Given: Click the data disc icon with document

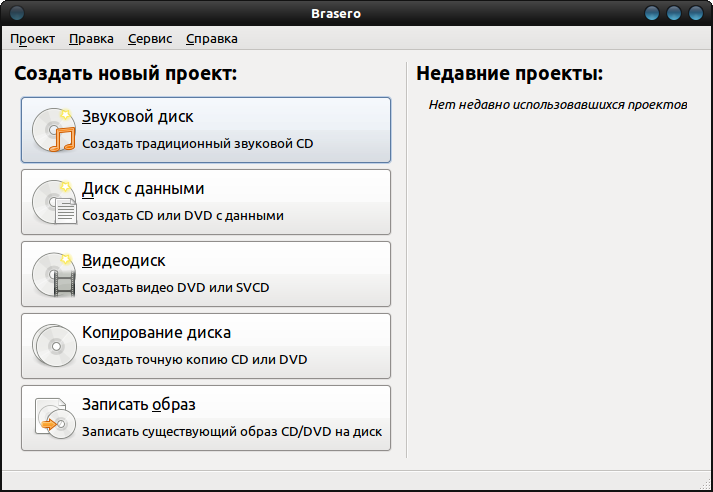Looking at the screenshot, I should click(54, 202).
